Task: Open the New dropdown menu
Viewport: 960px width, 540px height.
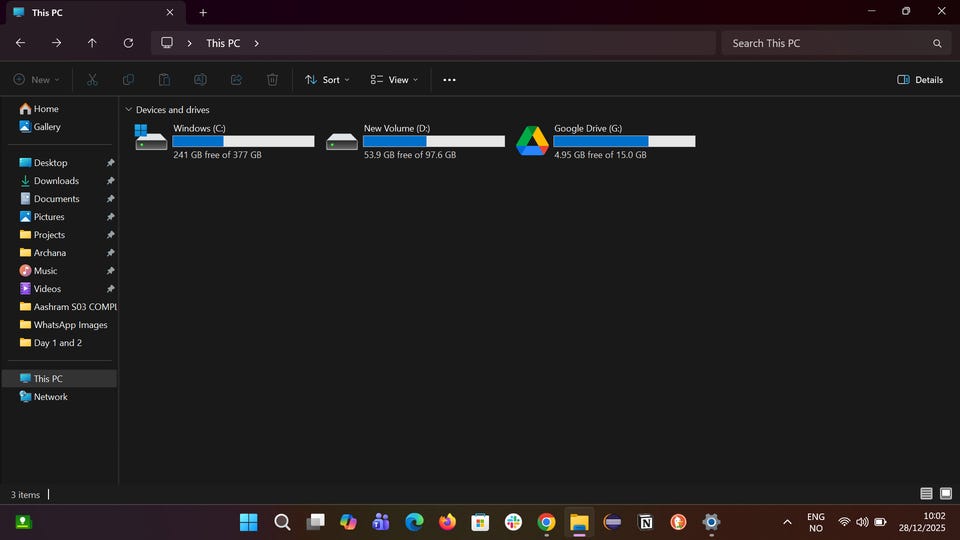Action: 37,80
